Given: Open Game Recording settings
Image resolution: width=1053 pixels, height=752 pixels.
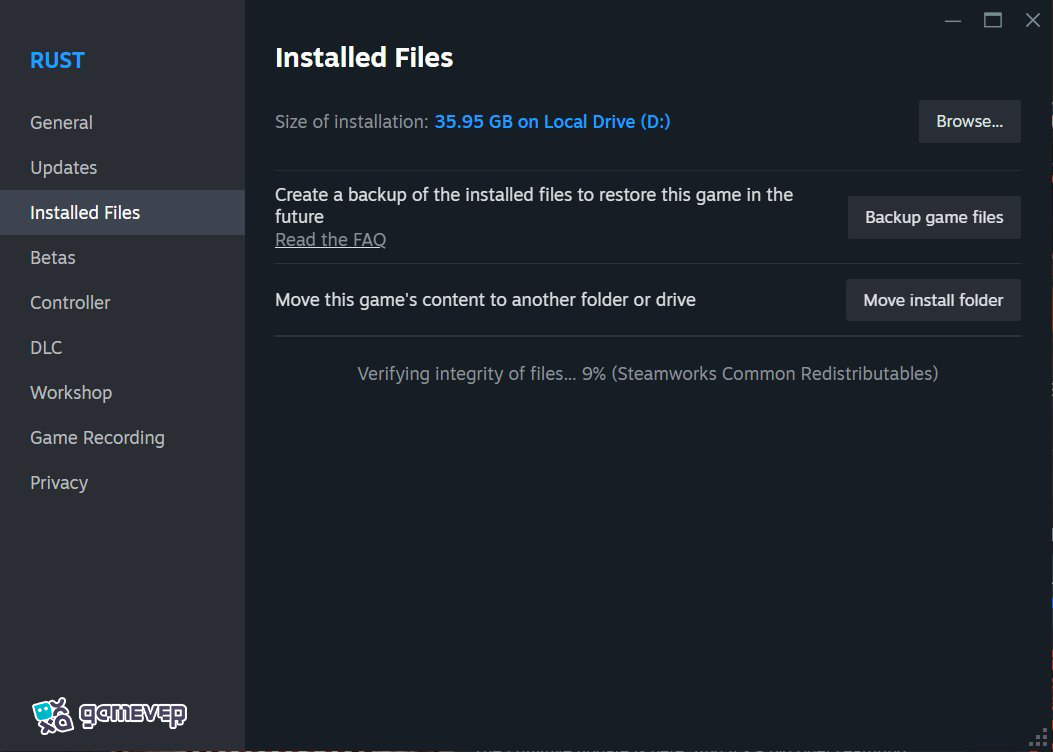Looking at the screenshot, I should (97, 438).
